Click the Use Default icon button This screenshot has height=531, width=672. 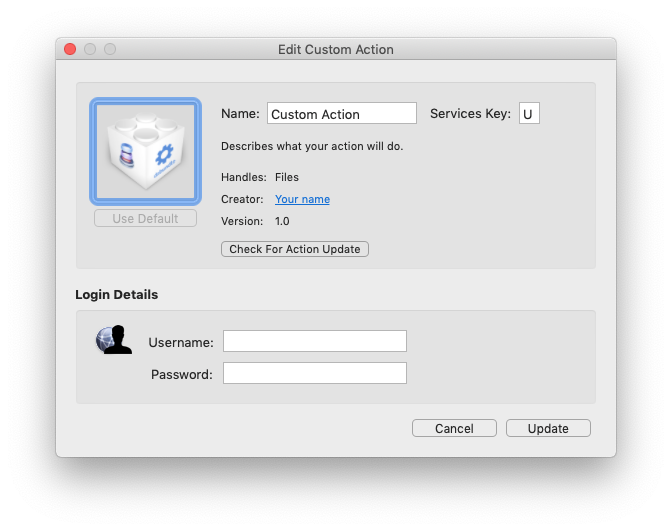[145, 219]
